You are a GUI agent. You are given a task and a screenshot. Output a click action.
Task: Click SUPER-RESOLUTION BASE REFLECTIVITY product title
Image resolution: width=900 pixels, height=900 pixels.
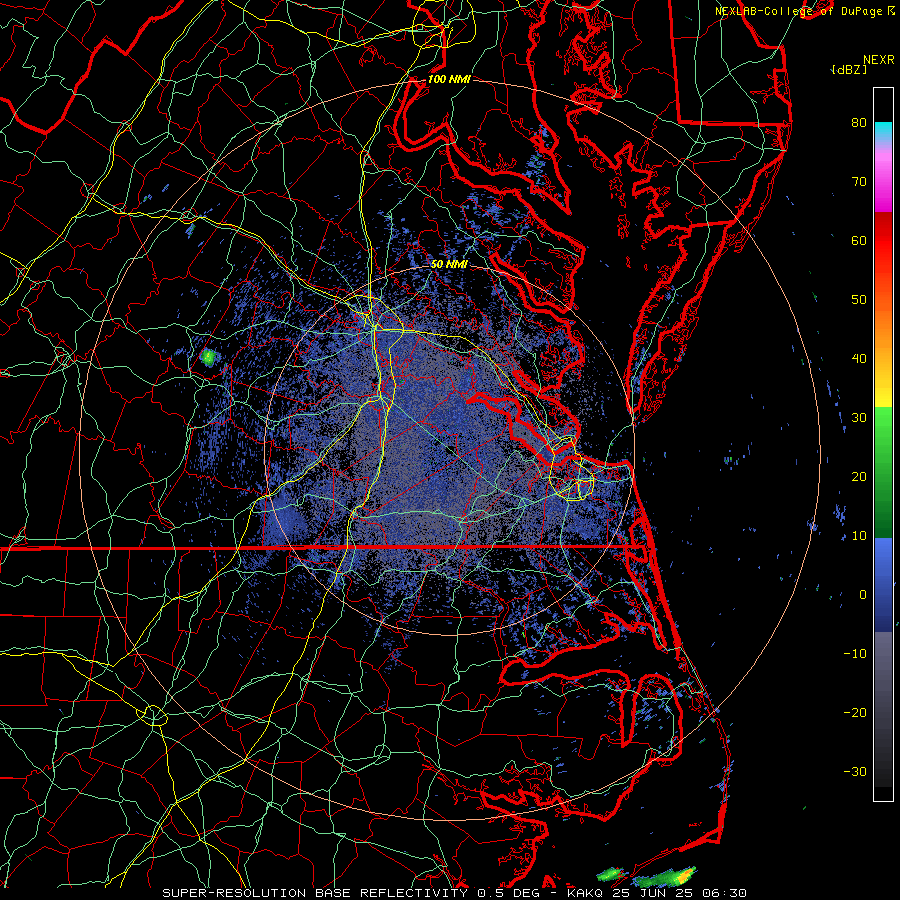coord(315,893)
